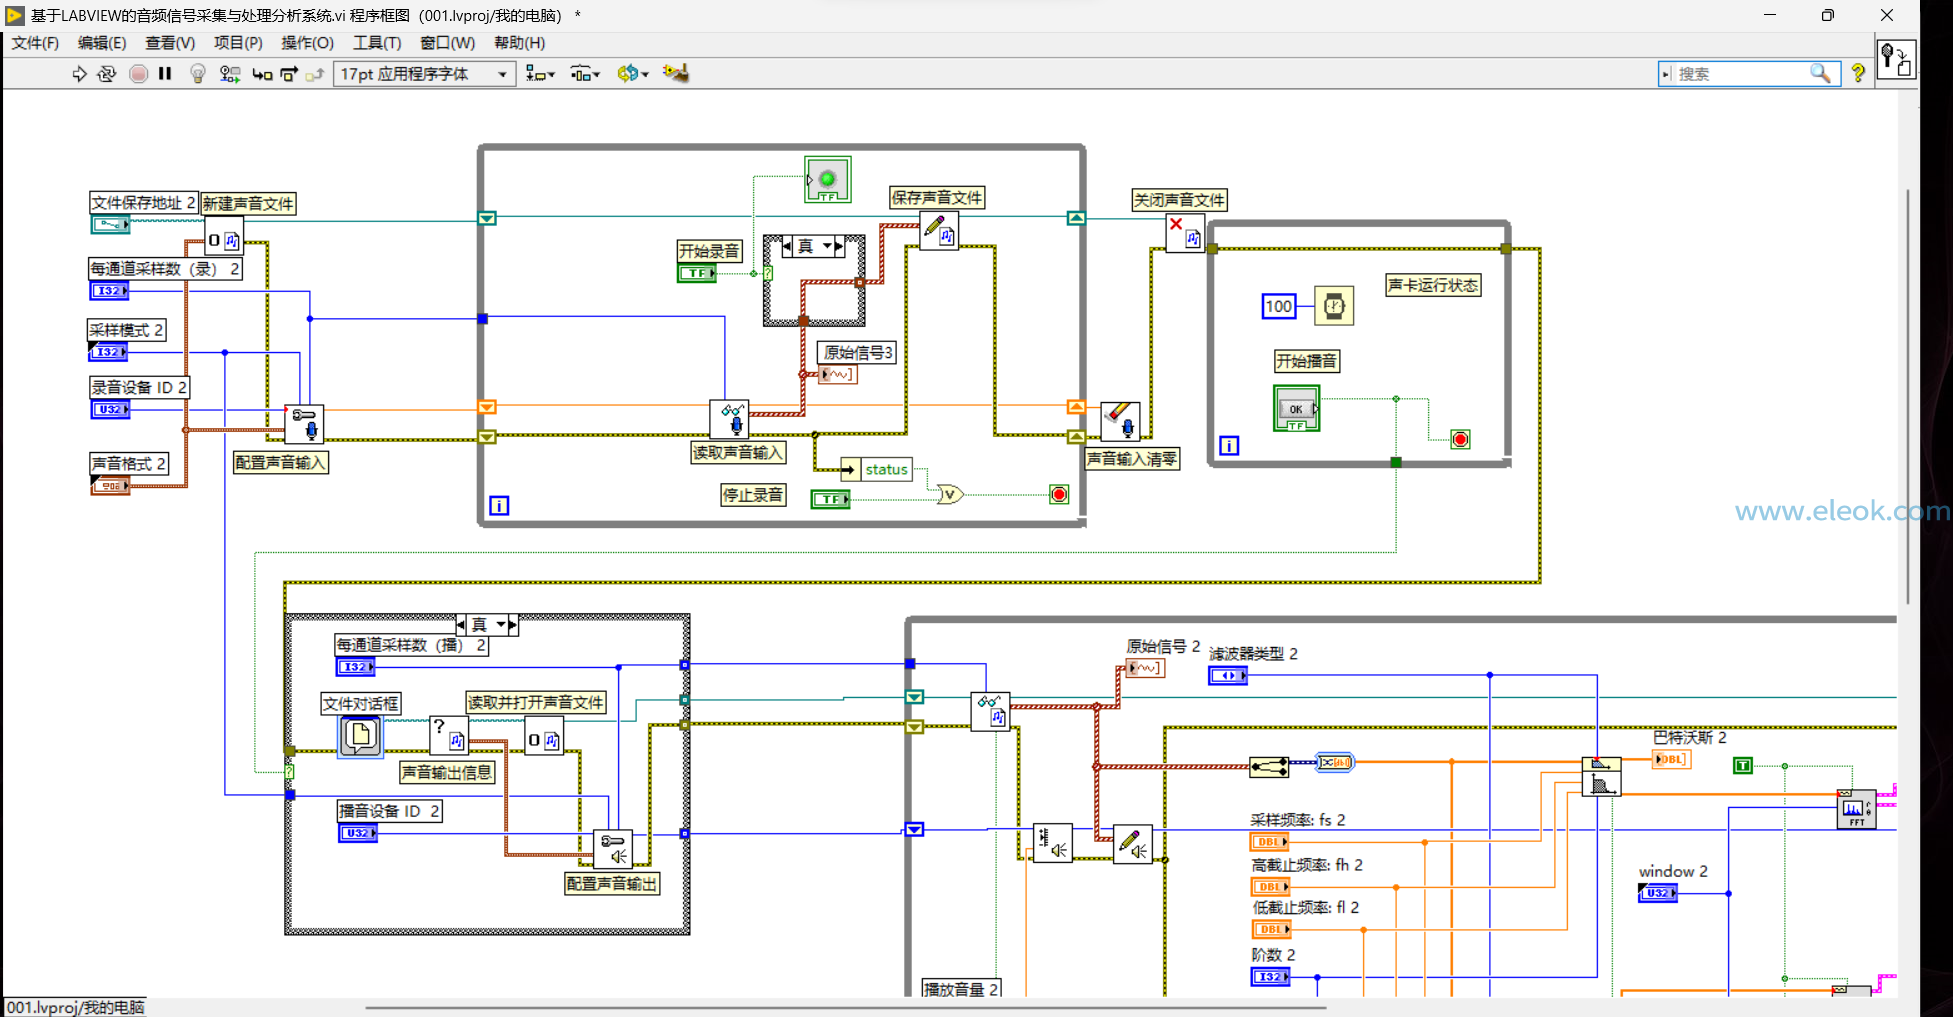Click the 保存声音文件 write node

point(939,231)
